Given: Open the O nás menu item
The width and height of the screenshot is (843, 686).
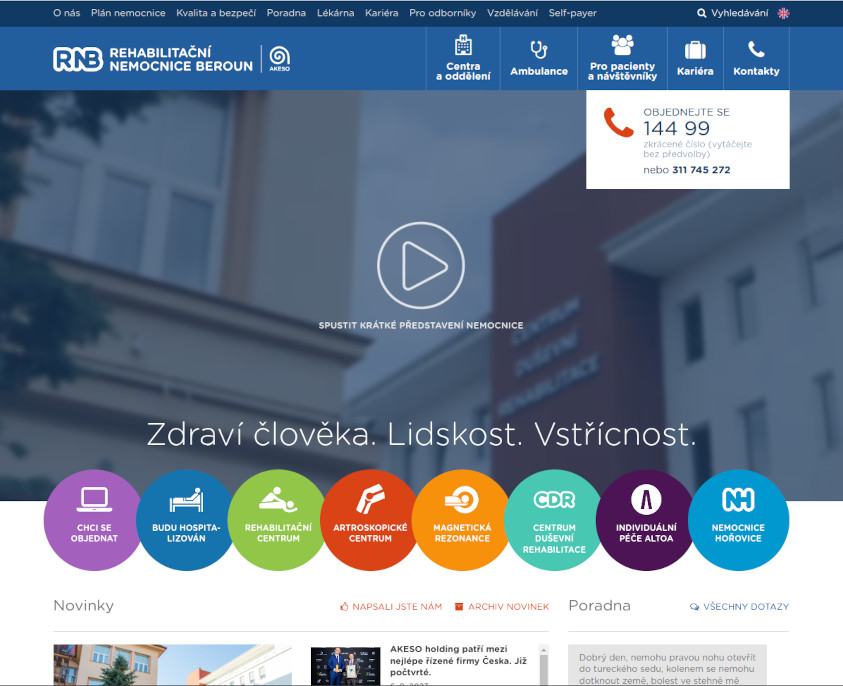Looking at the screenshot, I should point(67,13).
